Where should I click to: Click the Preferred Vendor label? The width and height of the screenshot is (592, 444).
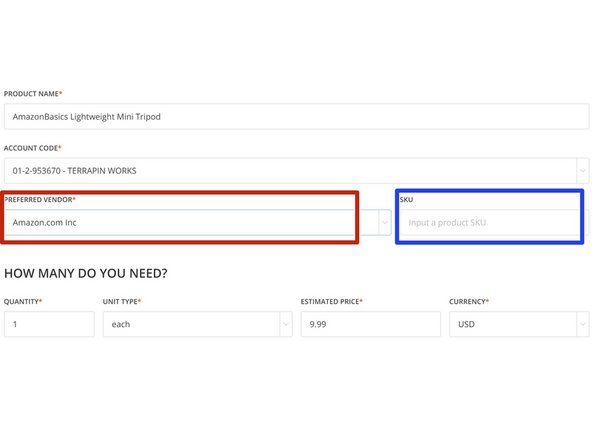pyautogui.click(x=40, y=199)
